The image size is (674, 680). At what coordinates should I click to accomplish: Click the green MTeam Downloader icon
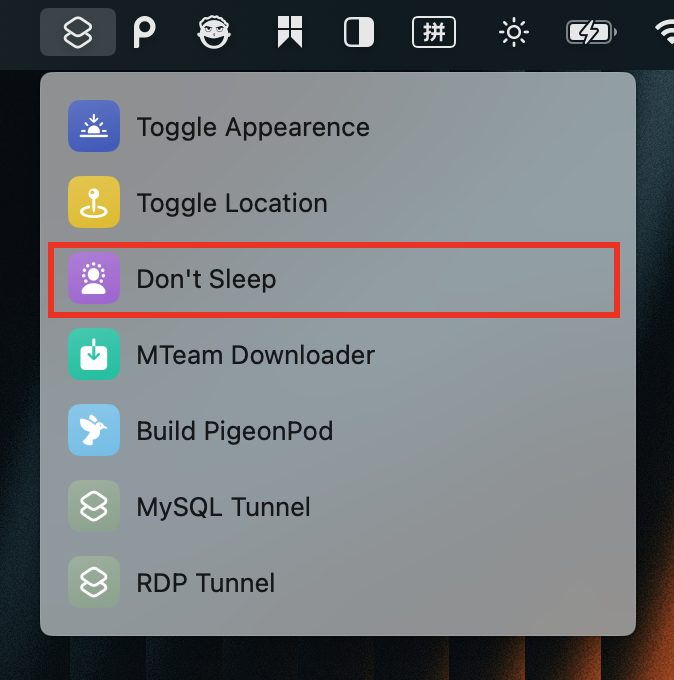[94, 354]
